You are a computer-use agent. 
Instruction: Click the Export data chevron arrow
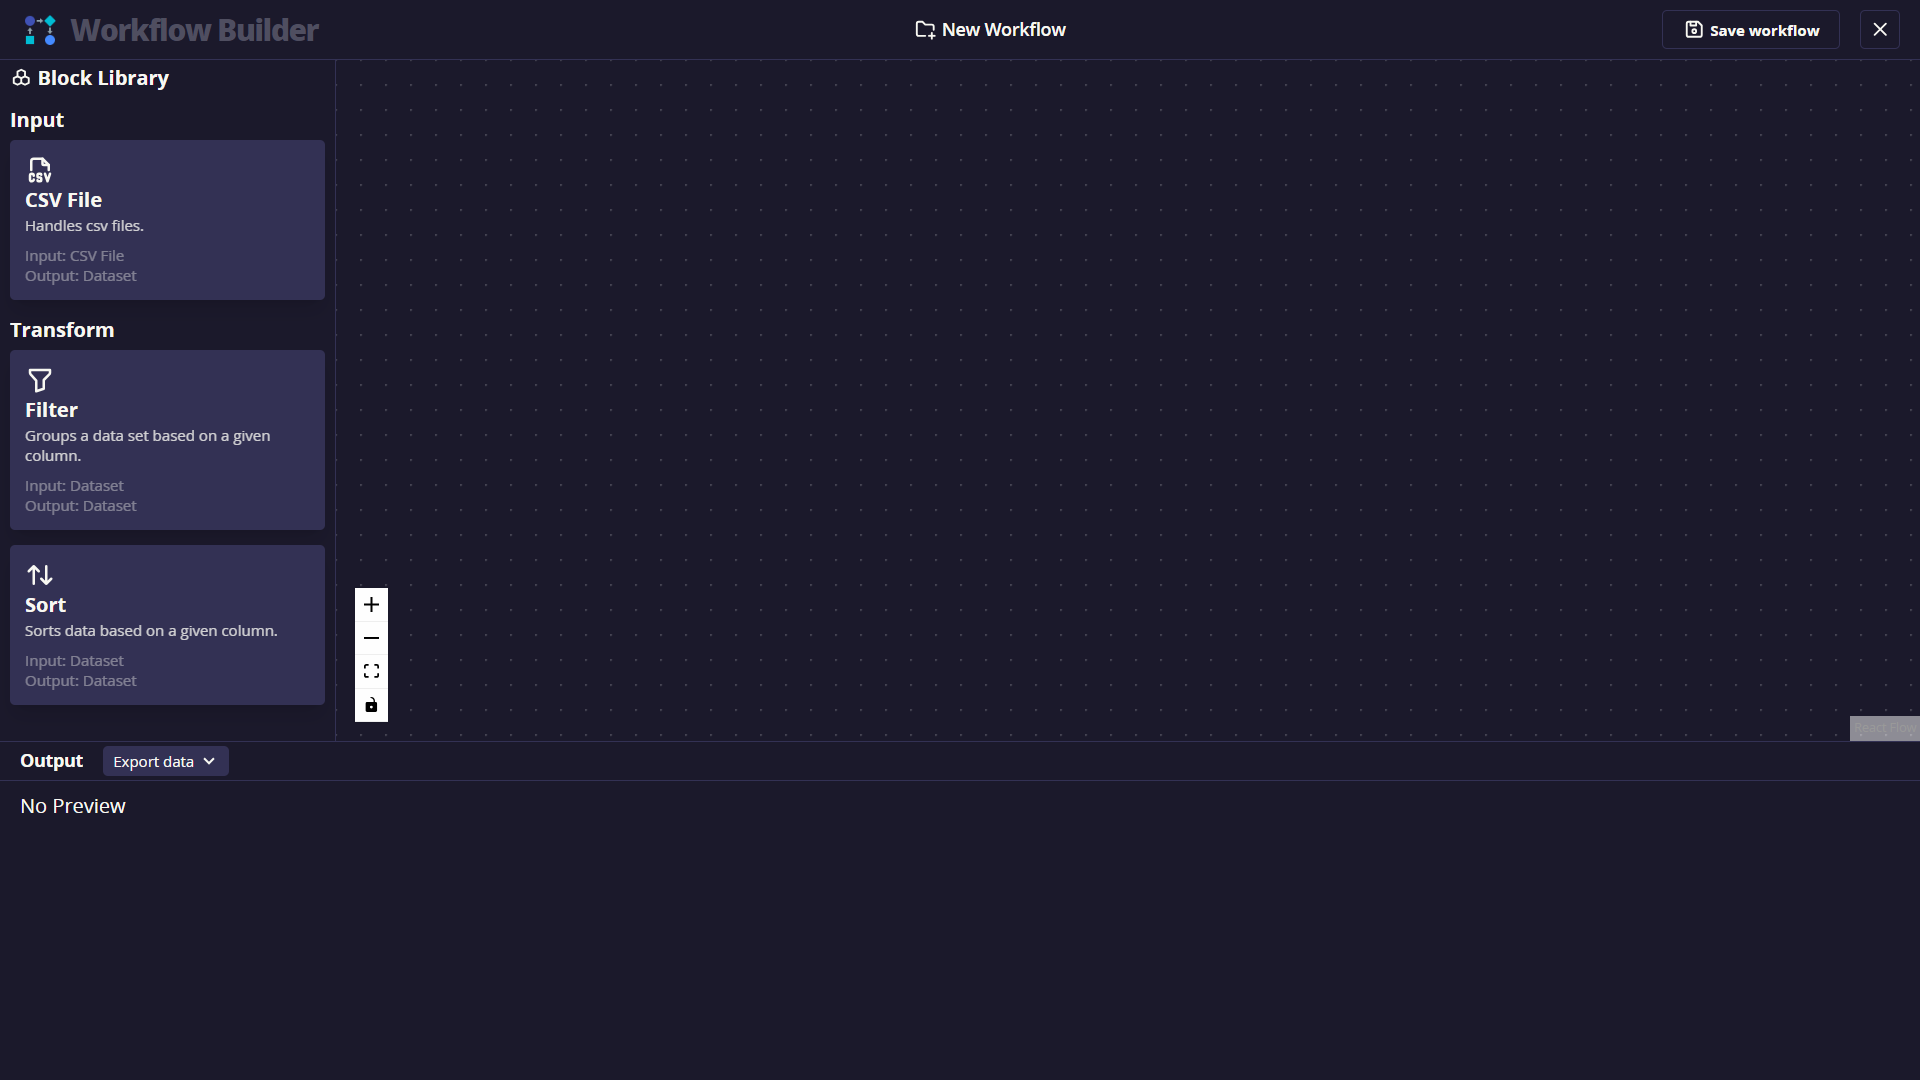209,761
